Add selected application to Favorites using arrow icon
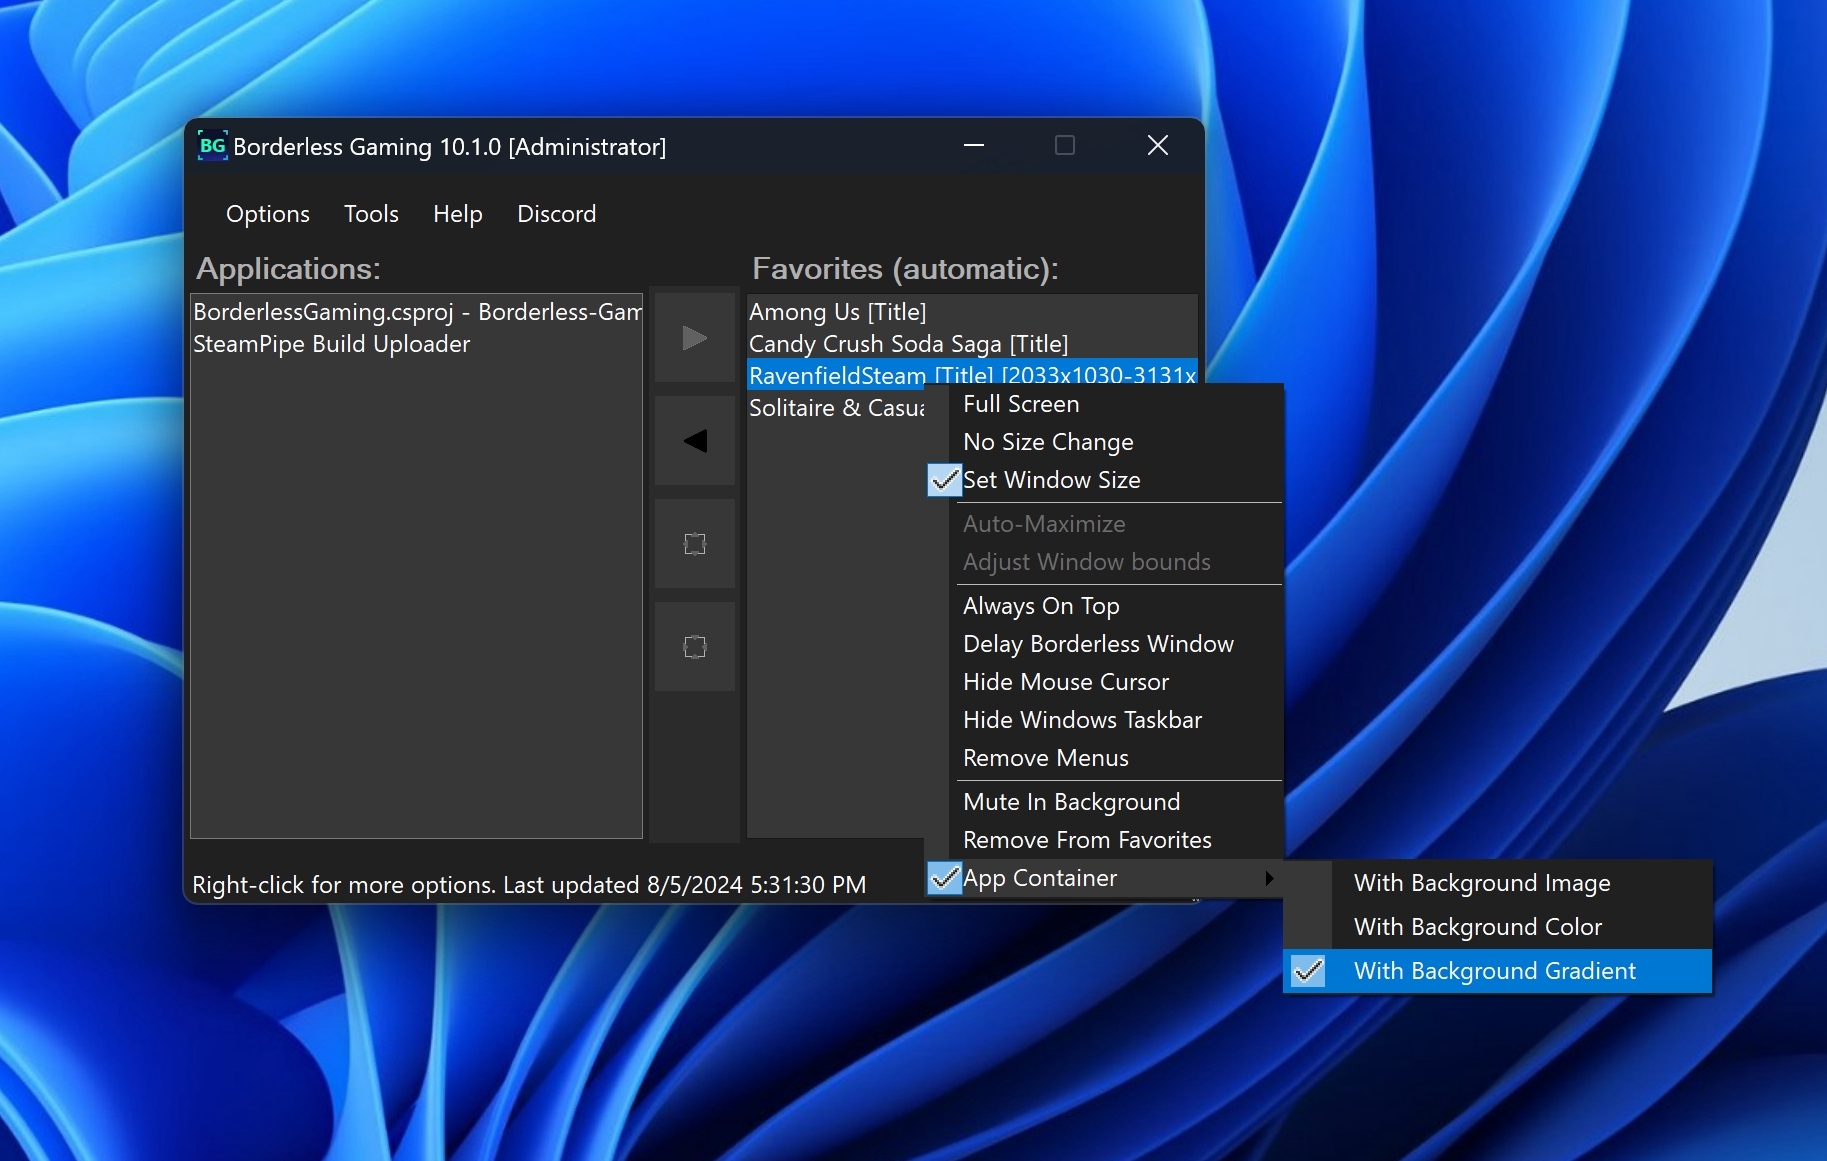 [x=694, y=337]
